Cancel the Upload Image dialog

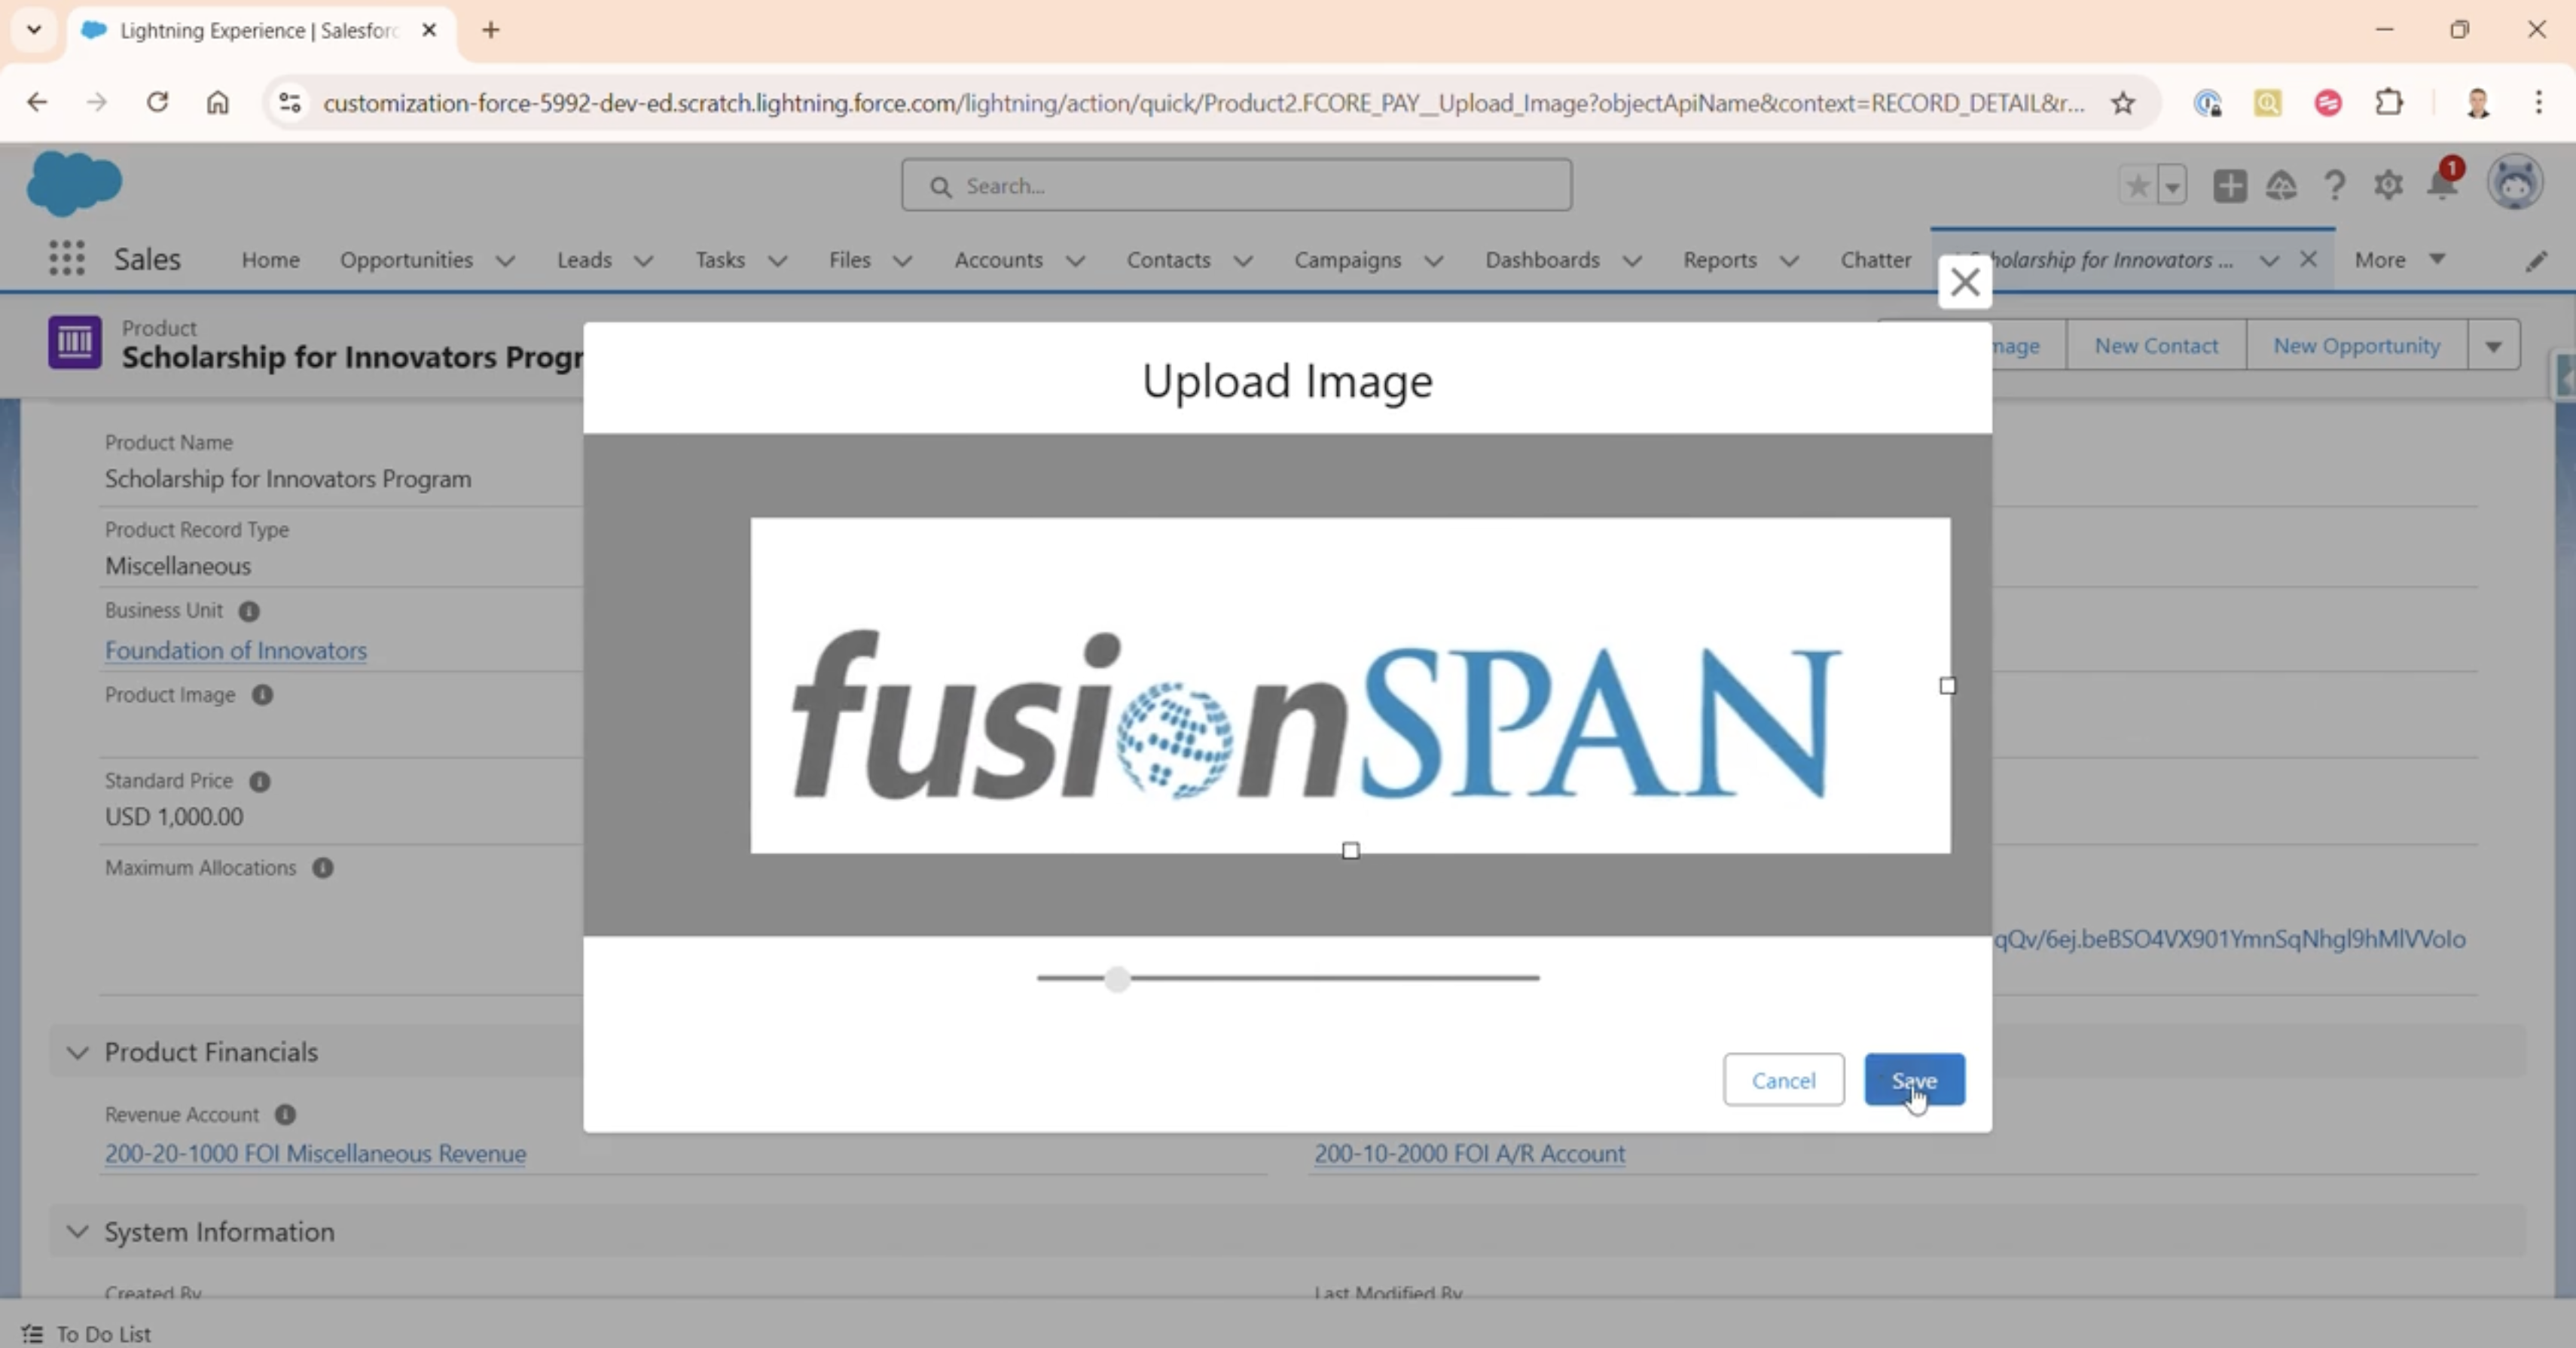coord(1783,1080)
